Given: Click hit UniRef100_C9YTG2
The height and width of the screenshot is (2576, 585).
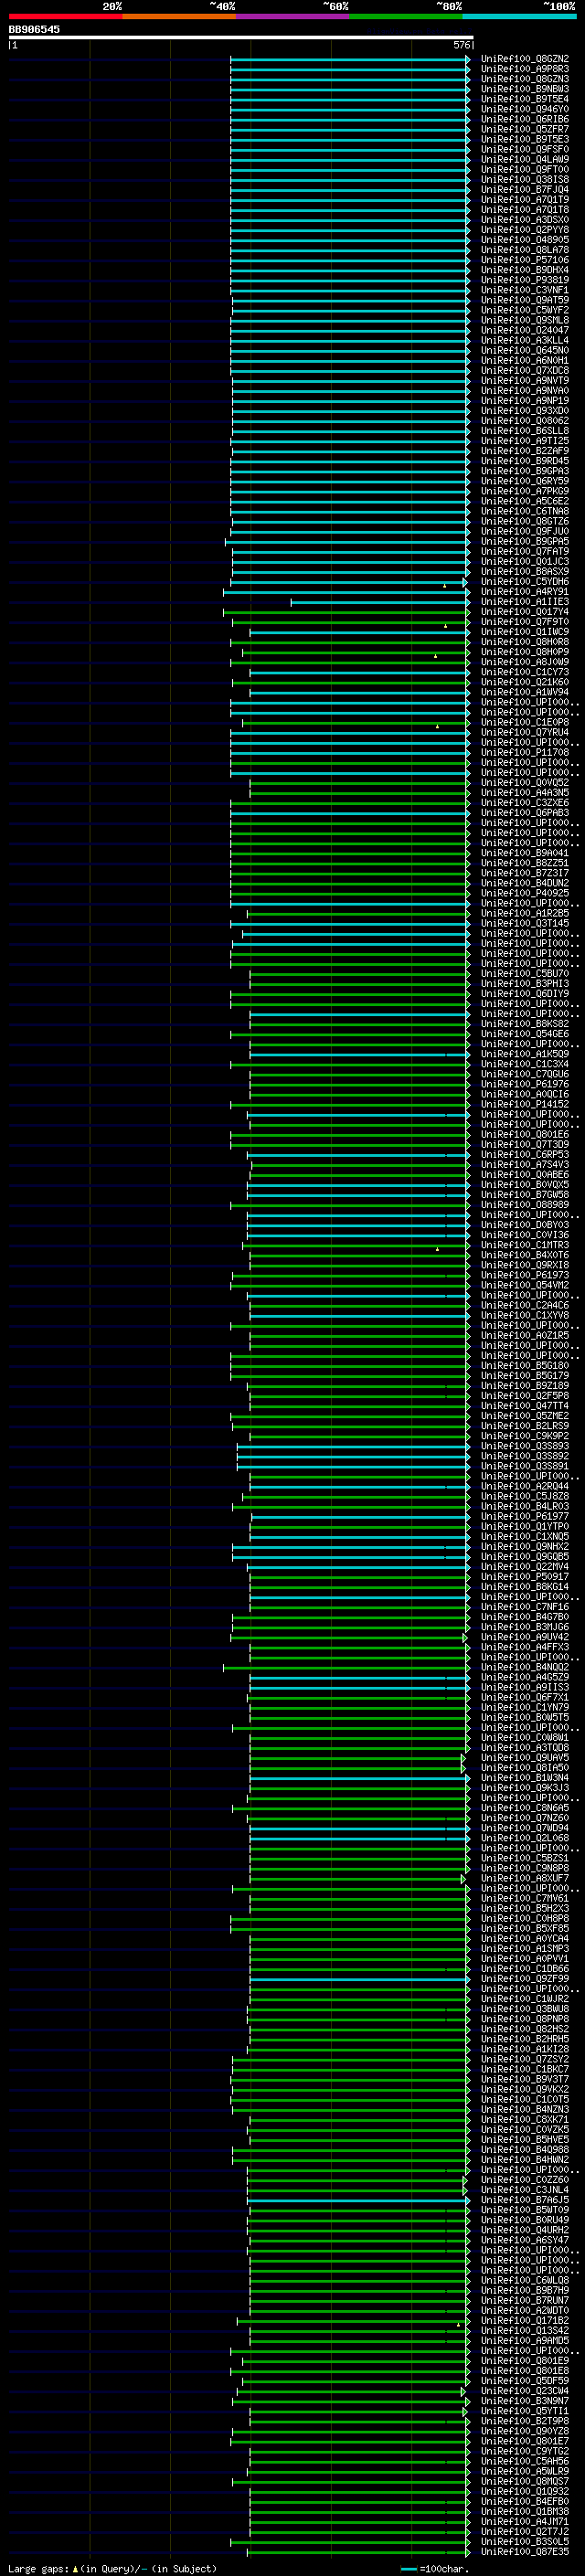Looking at the screenshot, I should (525, 2451).
